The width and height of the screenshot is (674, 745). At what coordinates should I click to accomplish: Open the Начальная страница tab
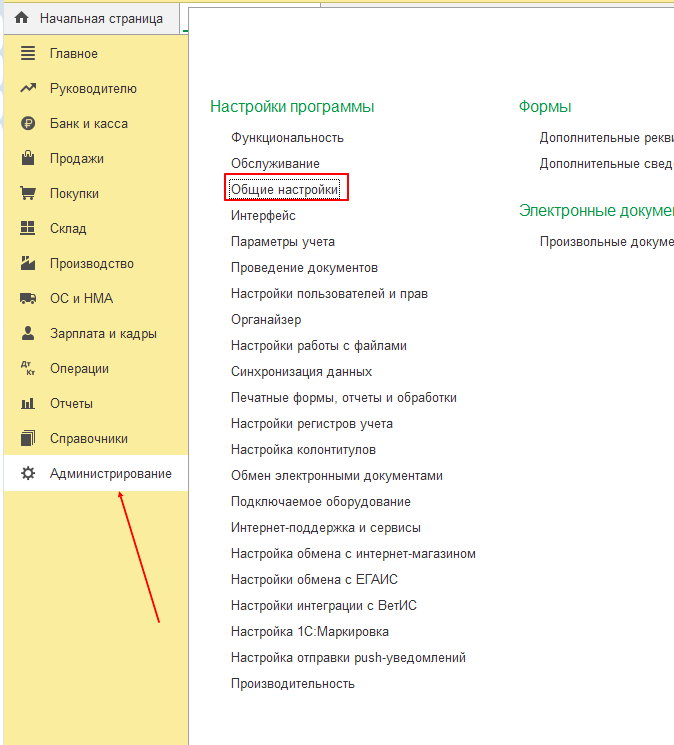[x=92, y=19]
